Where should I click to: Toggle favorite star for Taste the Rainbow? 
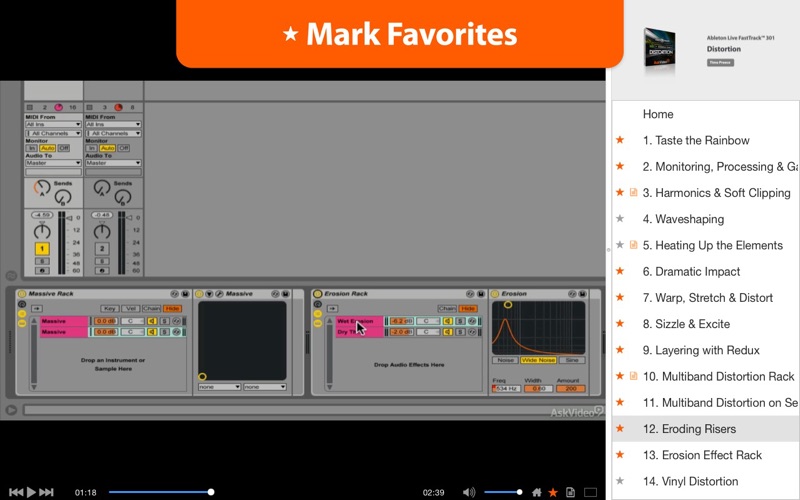[x=620, y=140]
